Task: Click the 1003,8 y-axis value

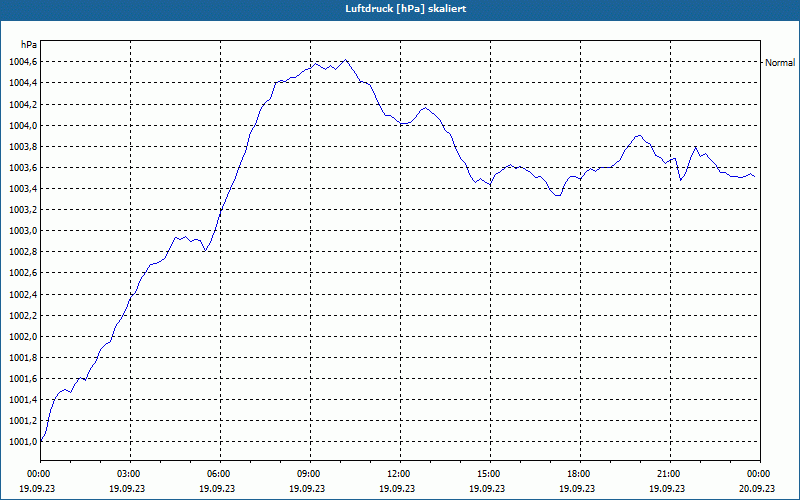Action: click(22, 147)
